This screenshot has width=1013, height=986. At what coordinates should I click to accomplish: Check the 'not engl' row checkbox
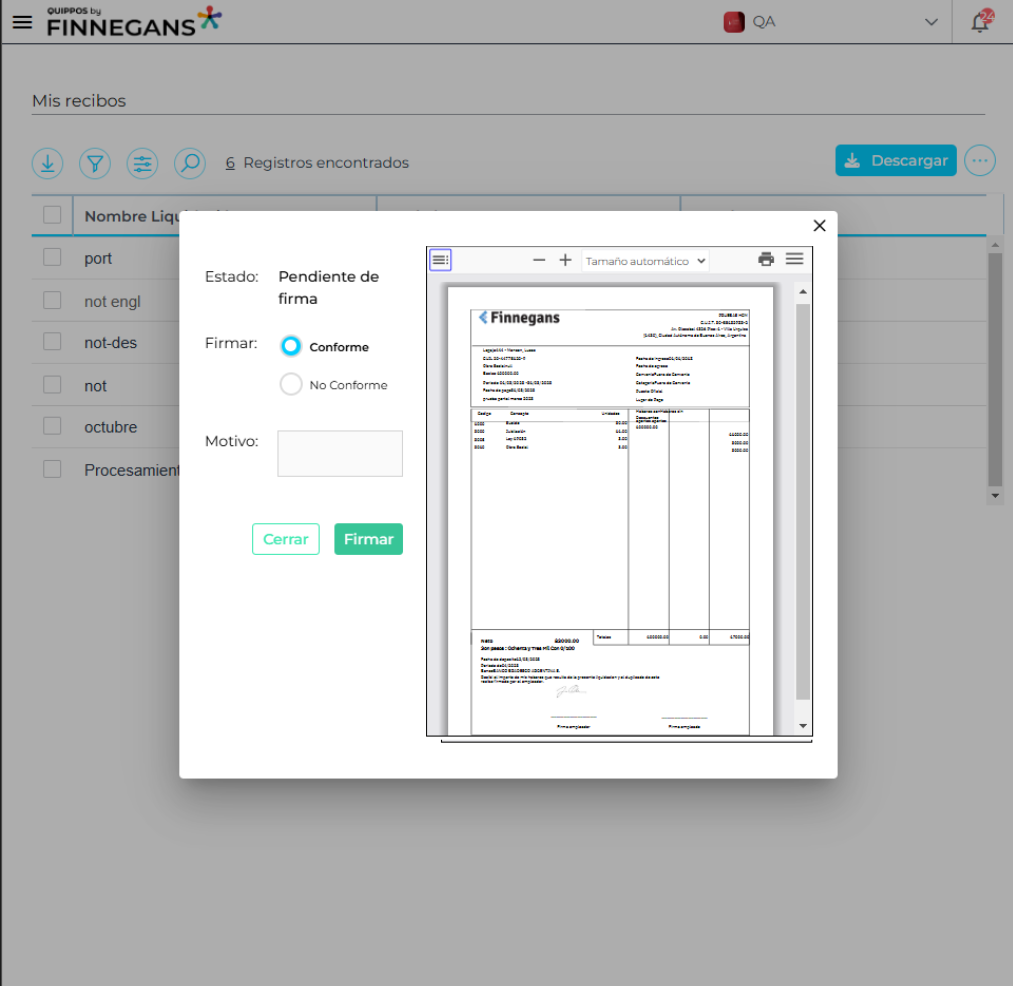(52, 300)
